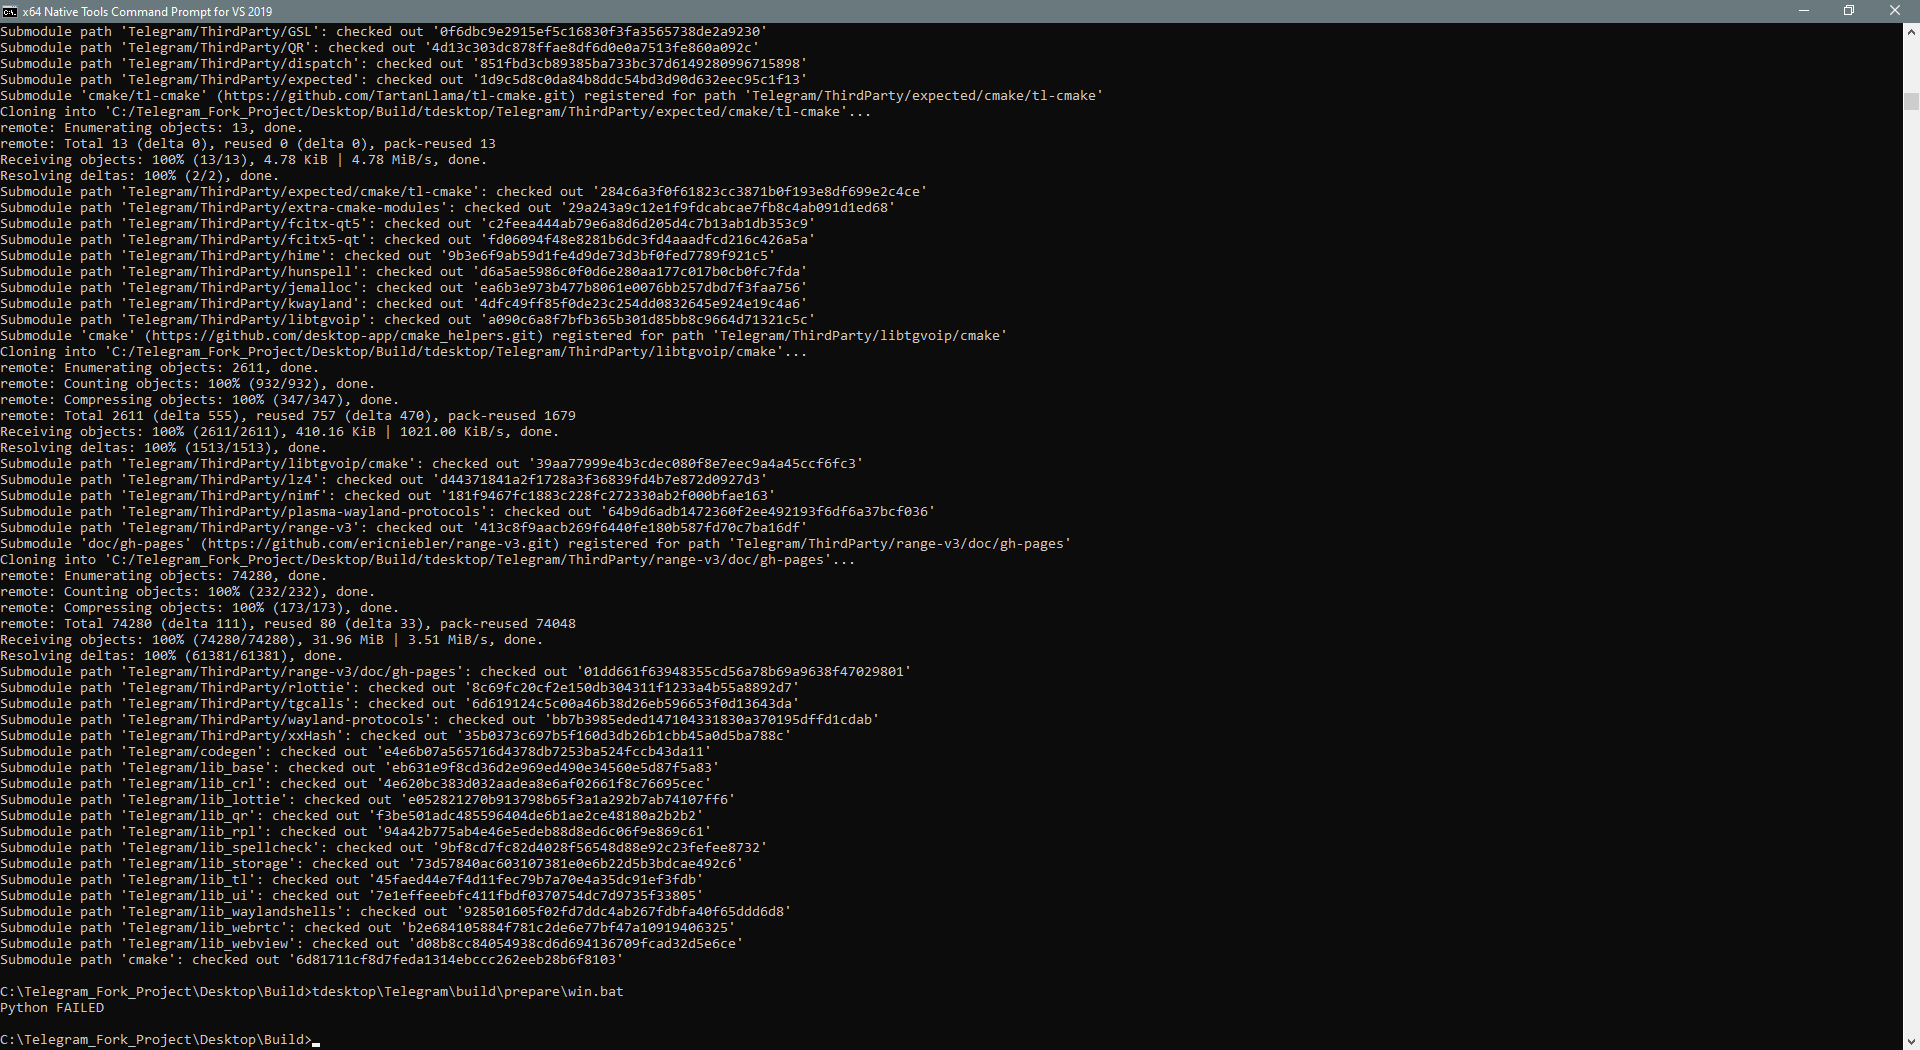Click the vertical scrollbar thumb
This screenshot has height=1050, width=1920.
tap(1911, 101)
